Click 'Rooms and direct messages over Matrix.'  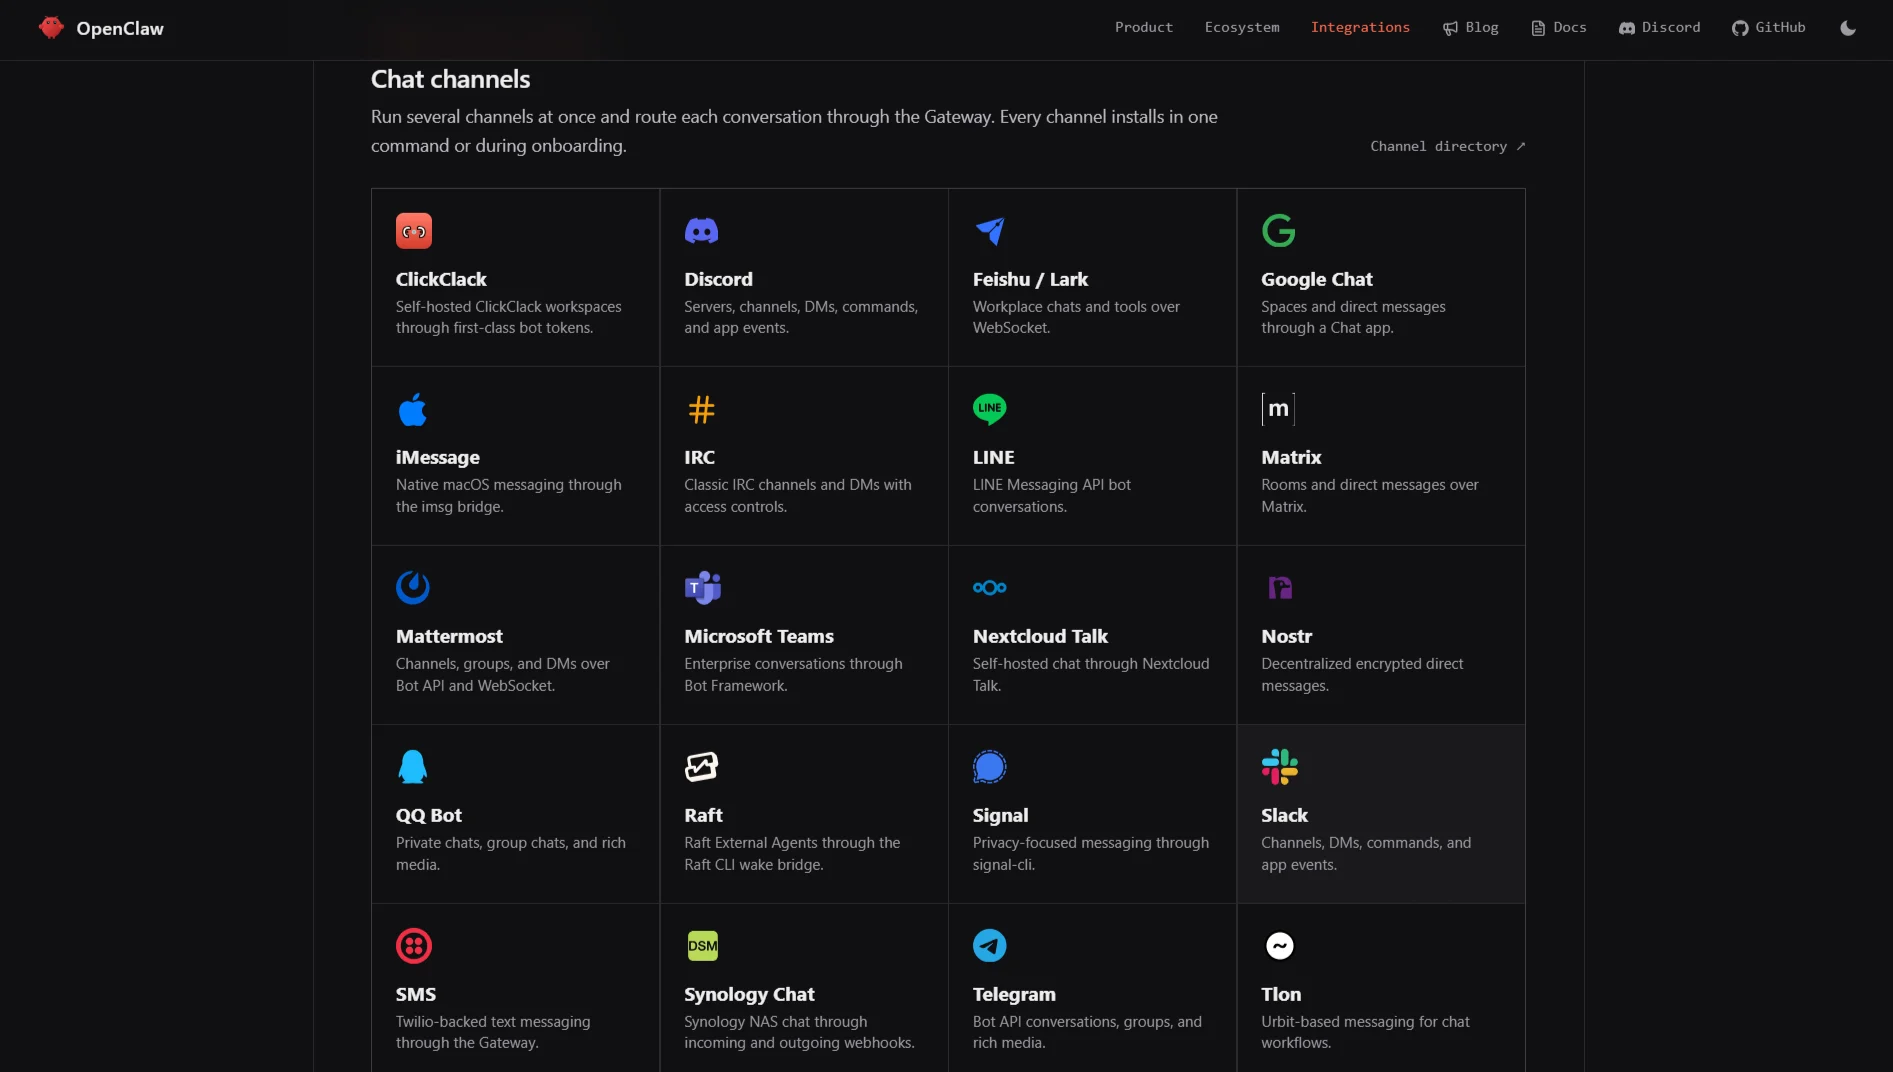[1369, 496]
